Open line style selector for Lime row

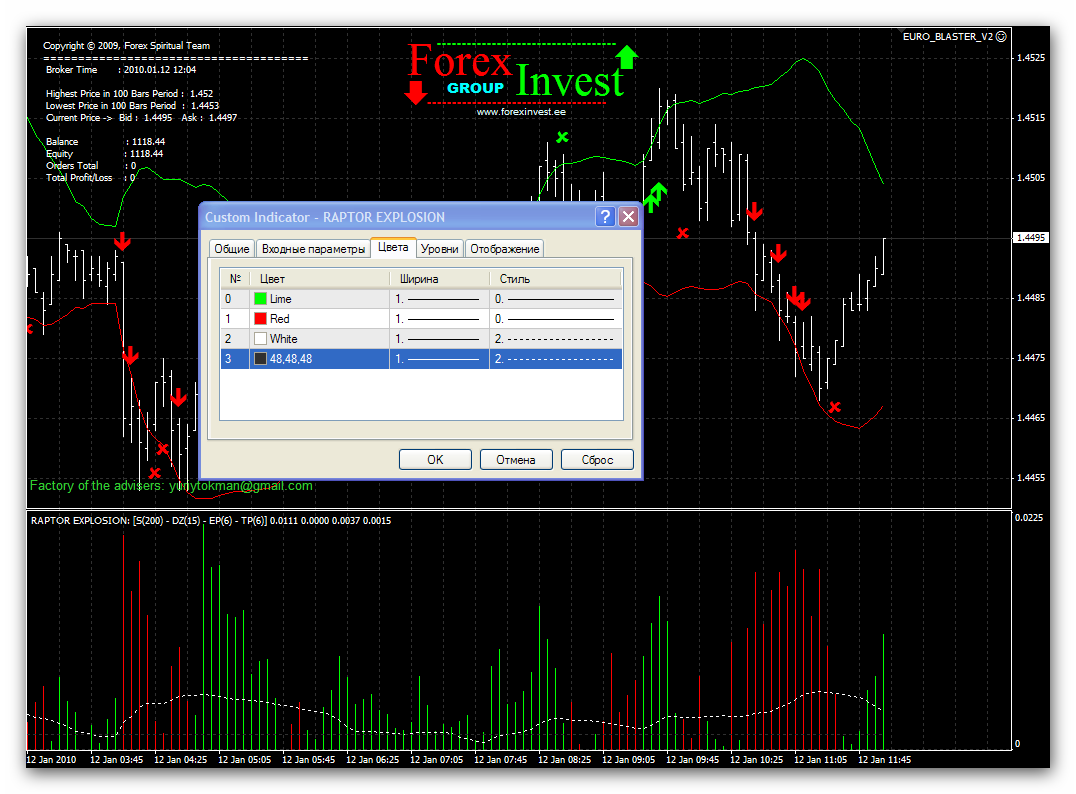[x=555, y=299]
